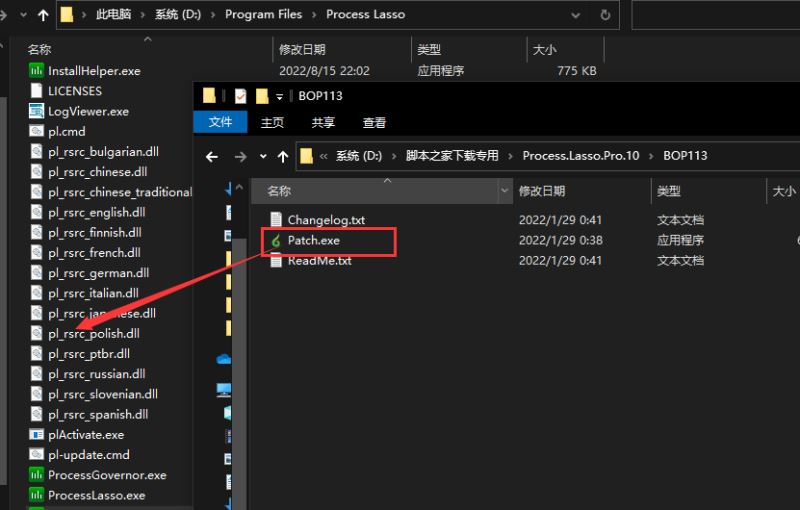Click 系统 (D:) in BOP113 address bar
This screenshot has height=510, width=800.
pos(359,156)
